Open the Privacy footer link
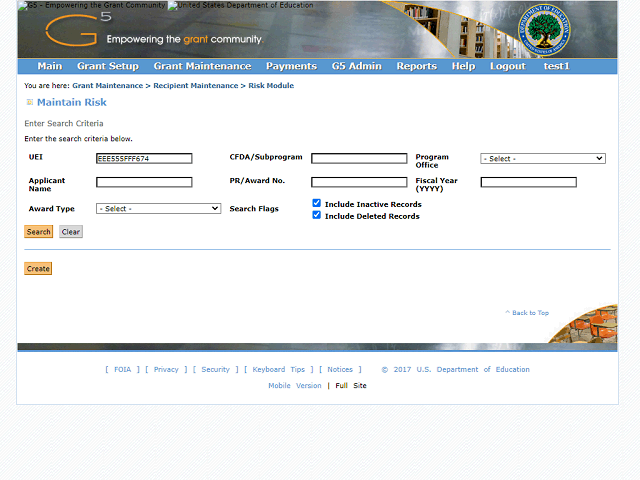 166,369
